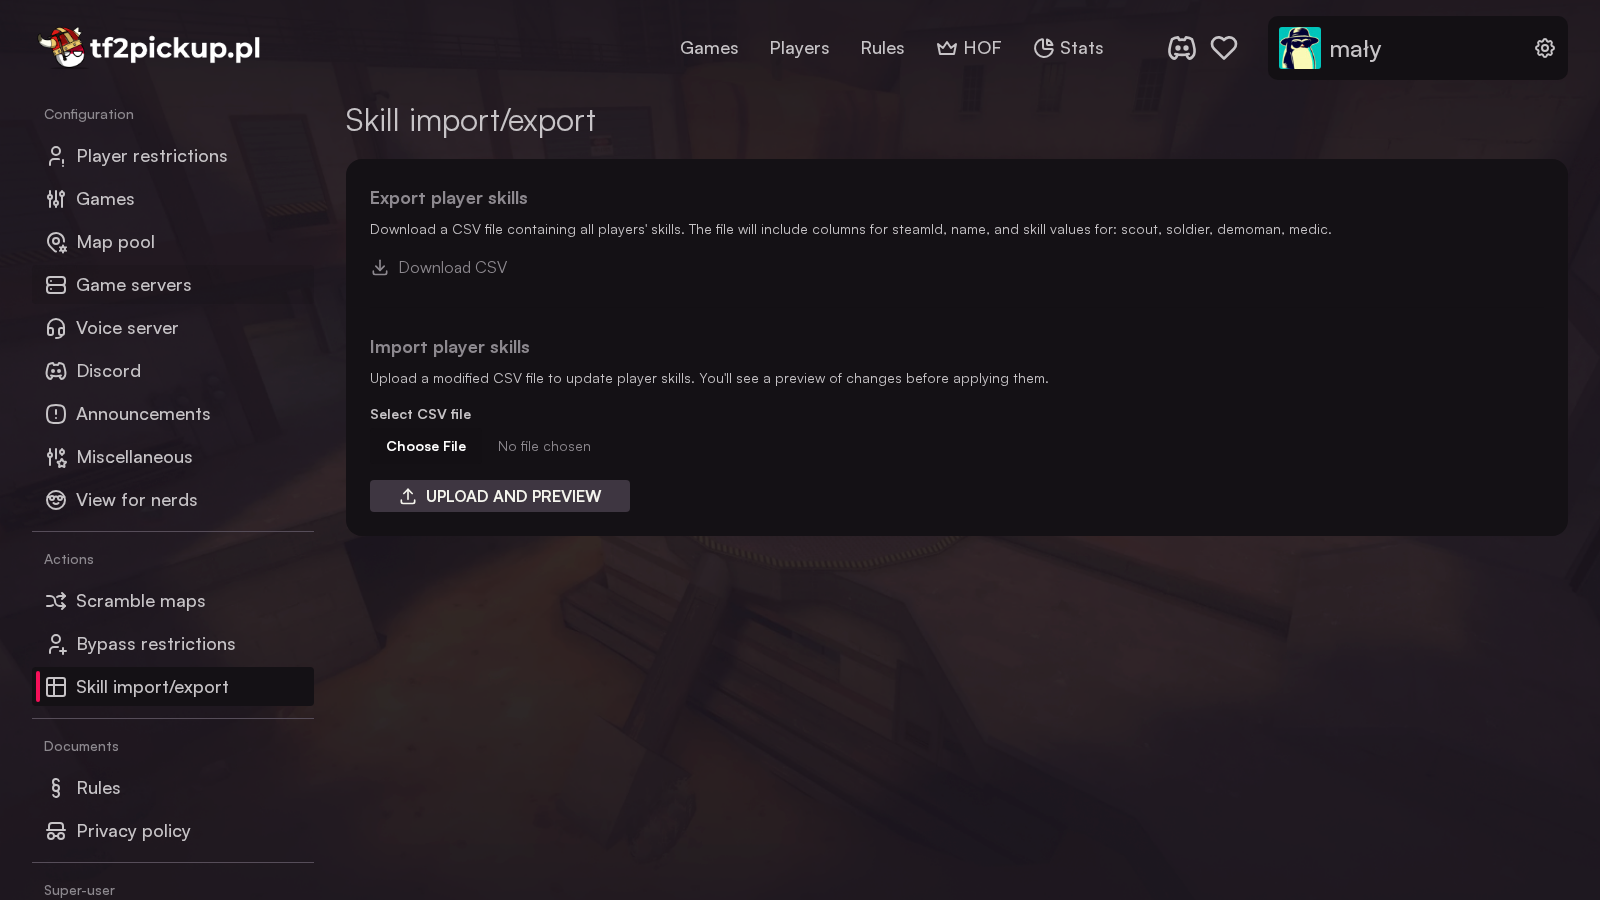The height and width of the screenshot is (900, 1600).
Task: Navigate to Games in the top menu
Action: coord(709,48)
